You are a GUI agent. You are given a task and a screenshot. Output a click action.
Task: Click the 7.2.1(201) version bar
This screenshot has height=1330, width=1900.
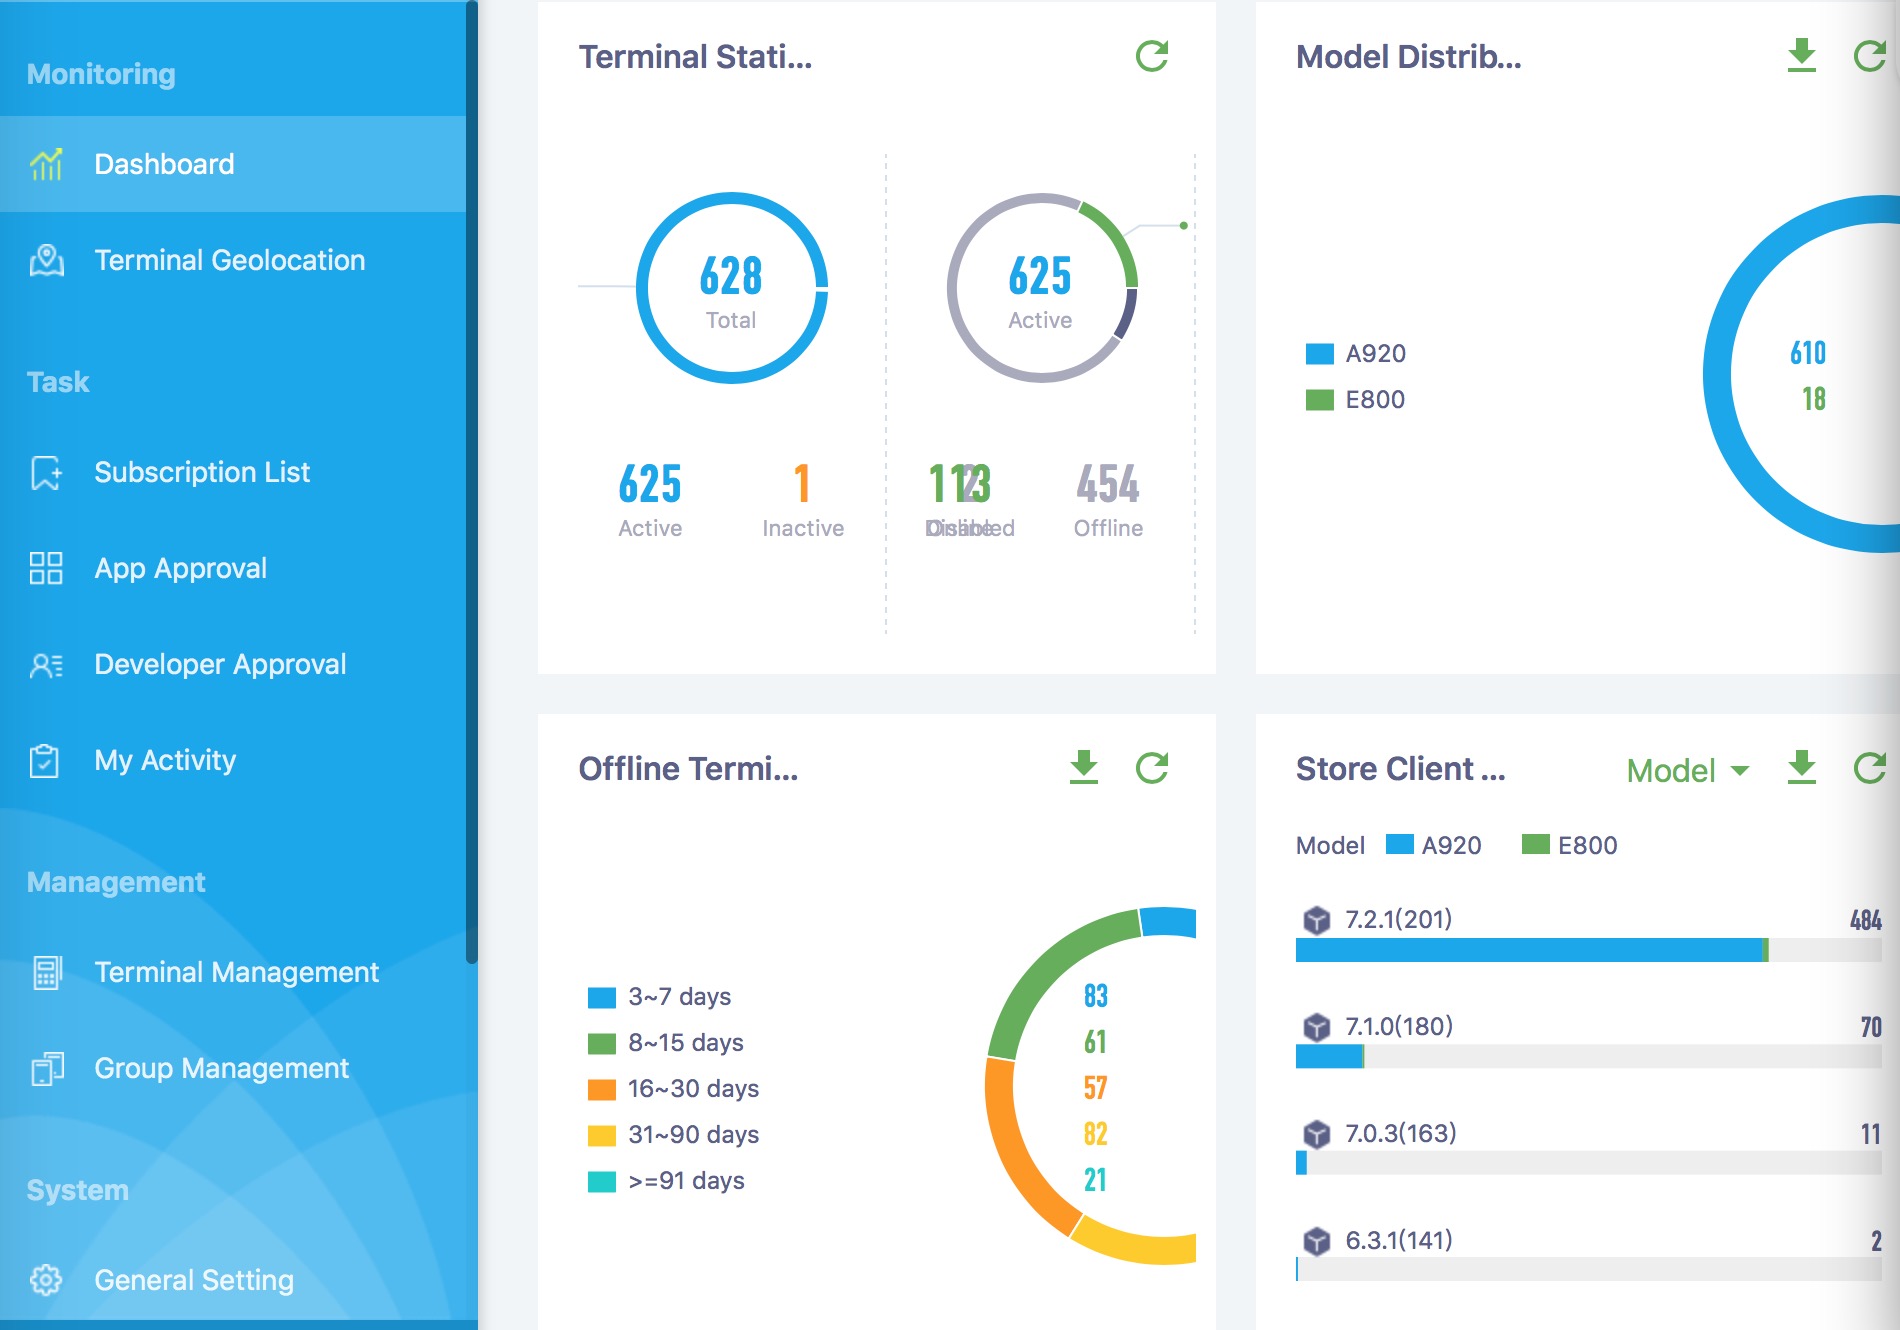coord(1528,950)
